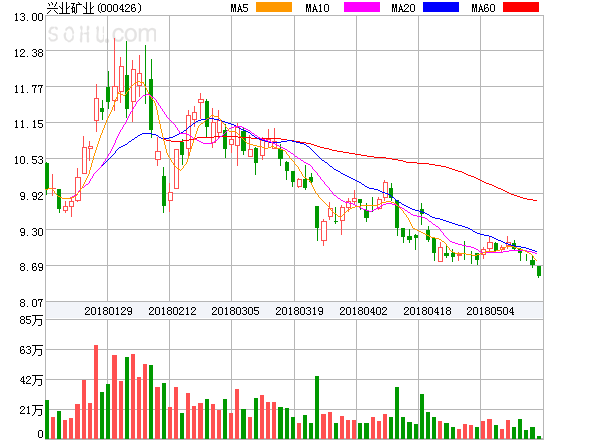Click the 20180129 date label
The width and height of the screenshot is (600, 440).
point(108,311)
